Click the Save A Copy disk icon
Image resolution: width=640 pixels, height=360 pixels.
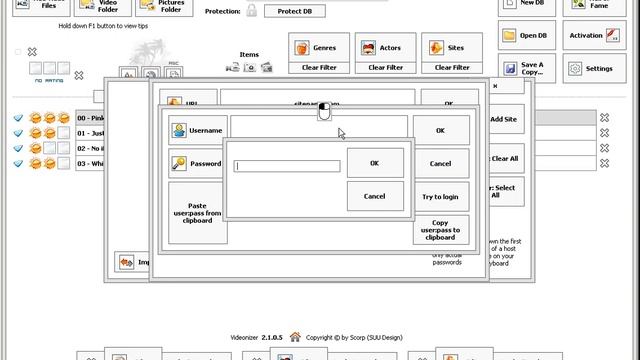coord(510,68)
